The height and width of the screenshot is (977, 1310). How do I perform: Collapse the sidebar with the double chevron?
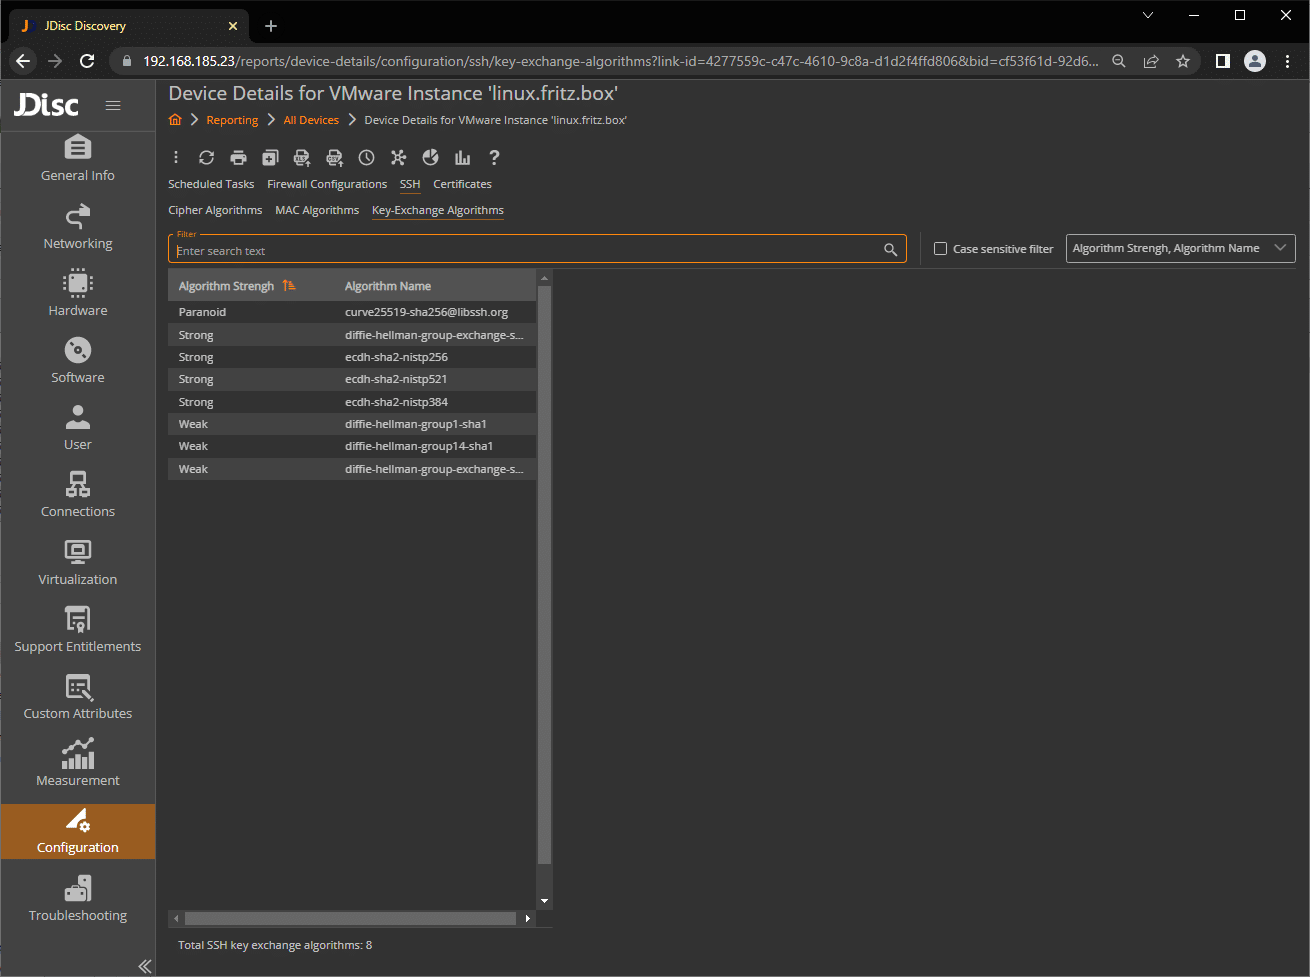145,965
